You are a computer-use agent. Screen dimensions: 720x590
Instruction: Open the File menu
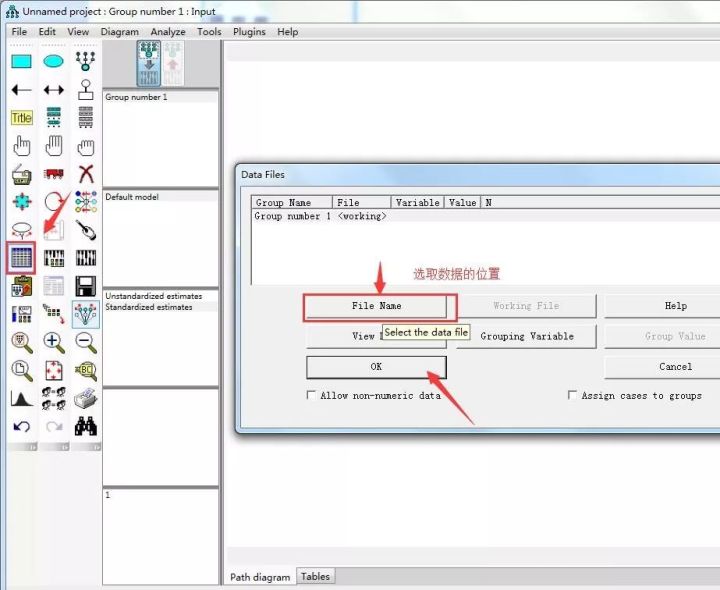pyautogui.click(x=19, y=32)
